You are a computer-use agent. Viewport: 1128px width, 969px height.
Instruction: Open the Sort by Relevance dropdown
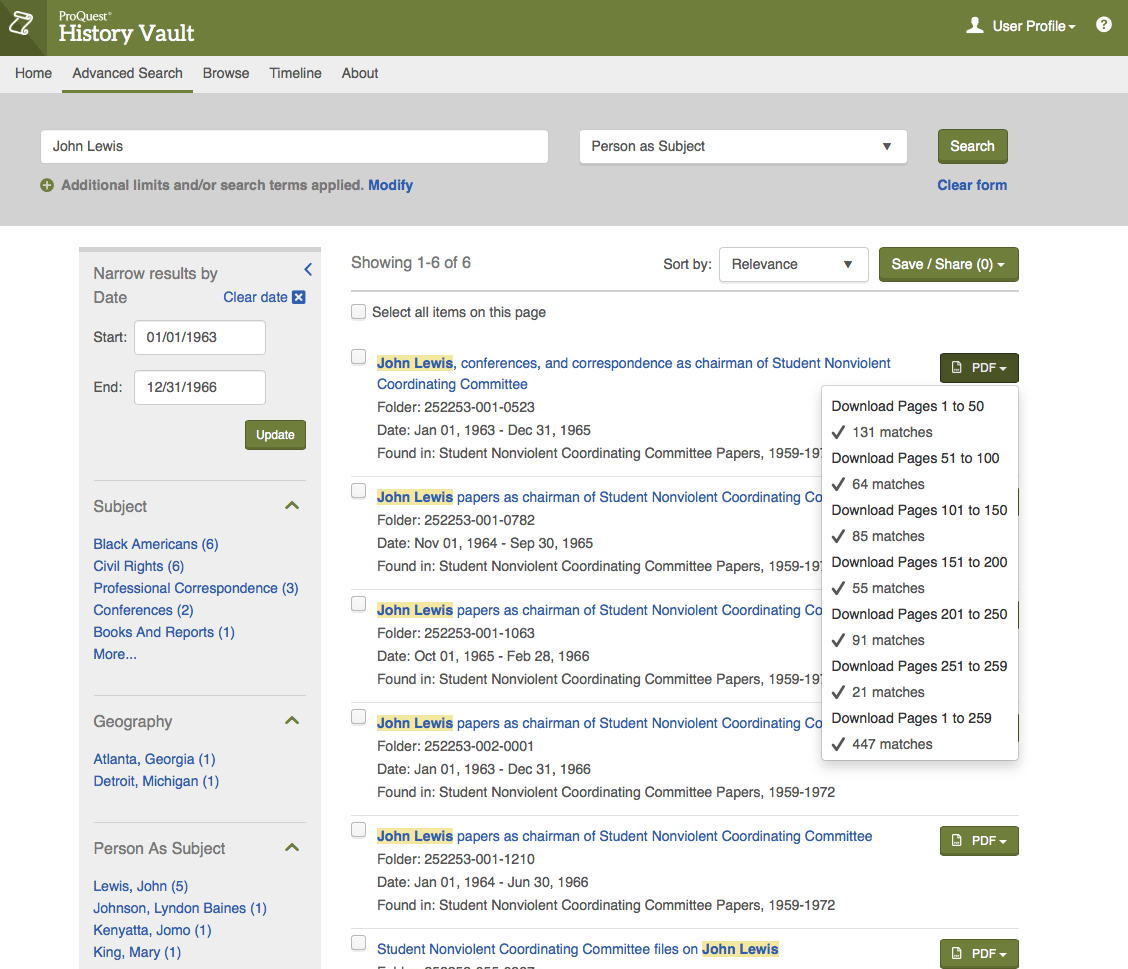[x=792, y=264]
